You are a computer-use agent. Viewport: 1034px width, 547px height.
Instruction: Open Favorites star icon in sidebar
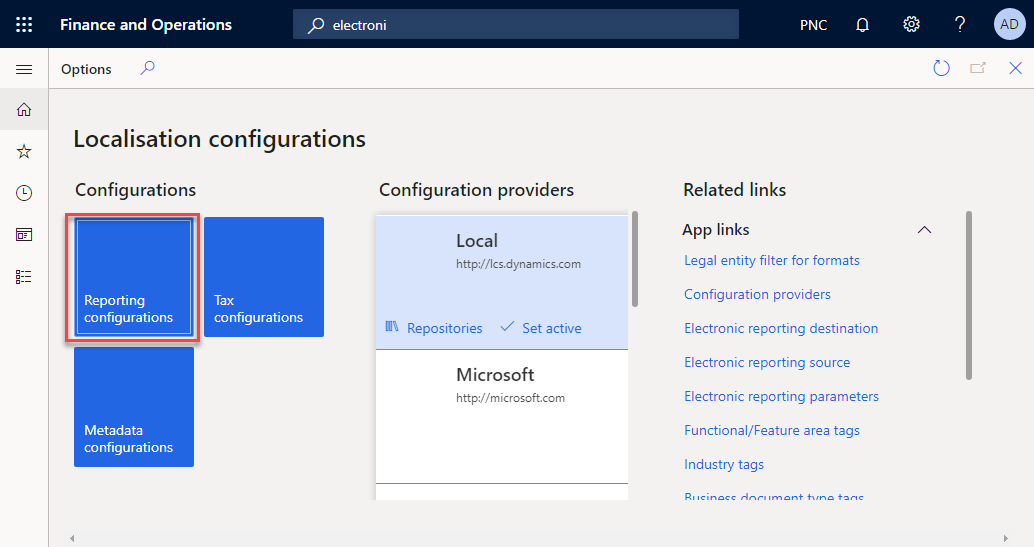(x=24, y=152)
